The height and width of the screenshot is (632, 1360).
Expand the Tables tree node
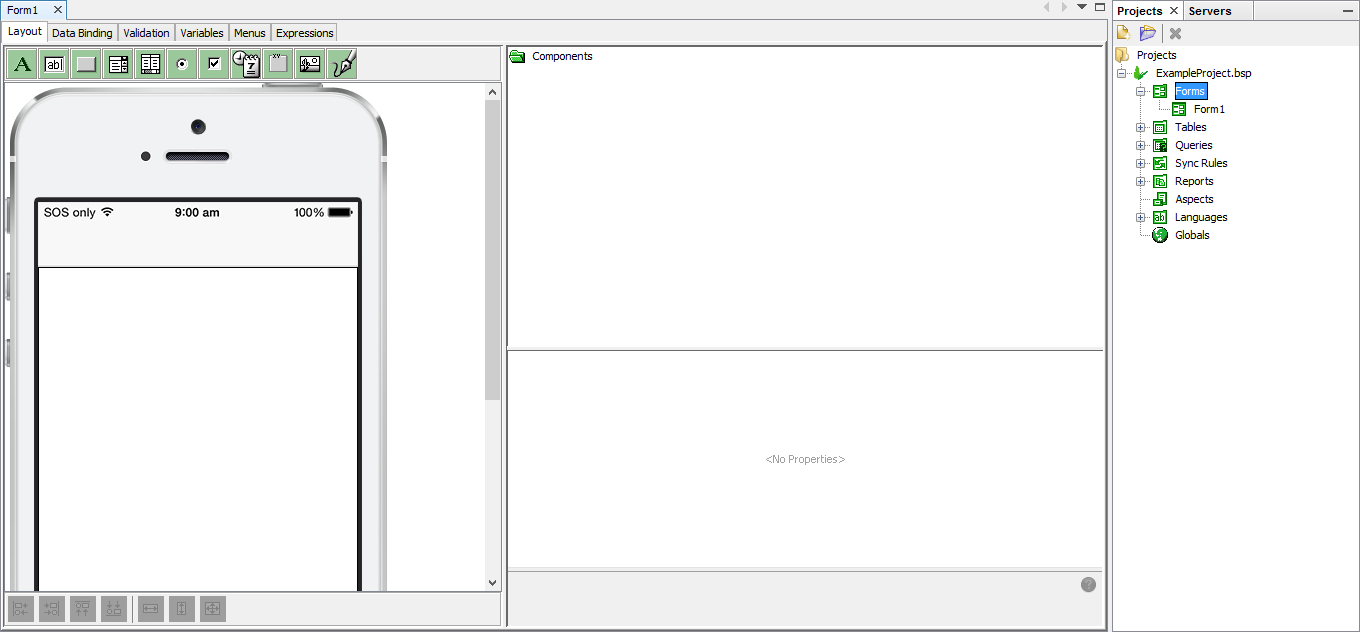pyautogui.click(x=1140, y=127)
